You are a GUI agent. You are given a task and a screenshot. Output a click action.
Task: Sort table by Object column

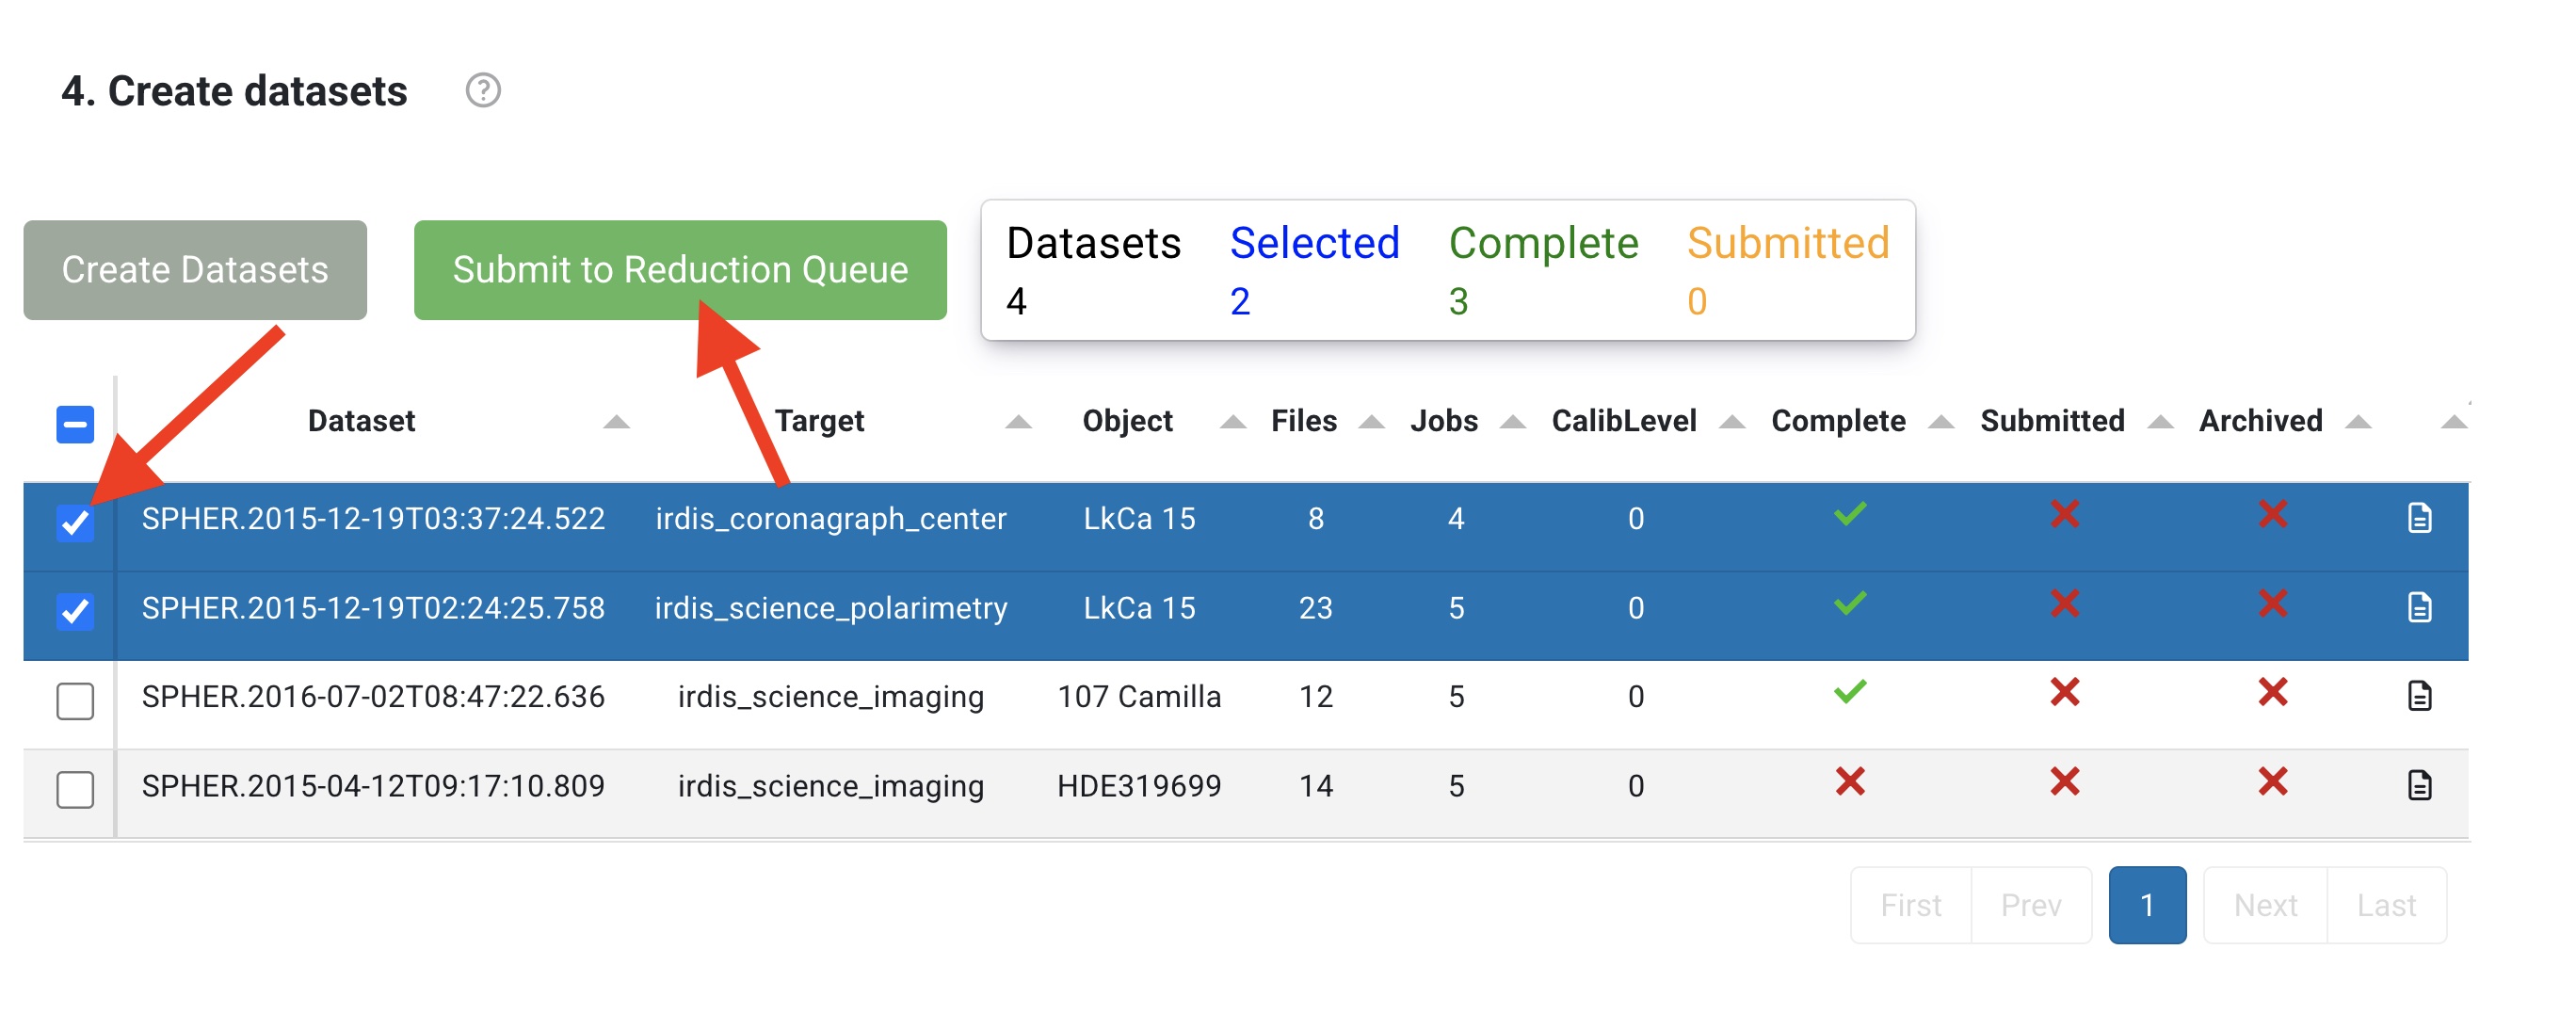pyautogui.click(x=1233, y=422)
